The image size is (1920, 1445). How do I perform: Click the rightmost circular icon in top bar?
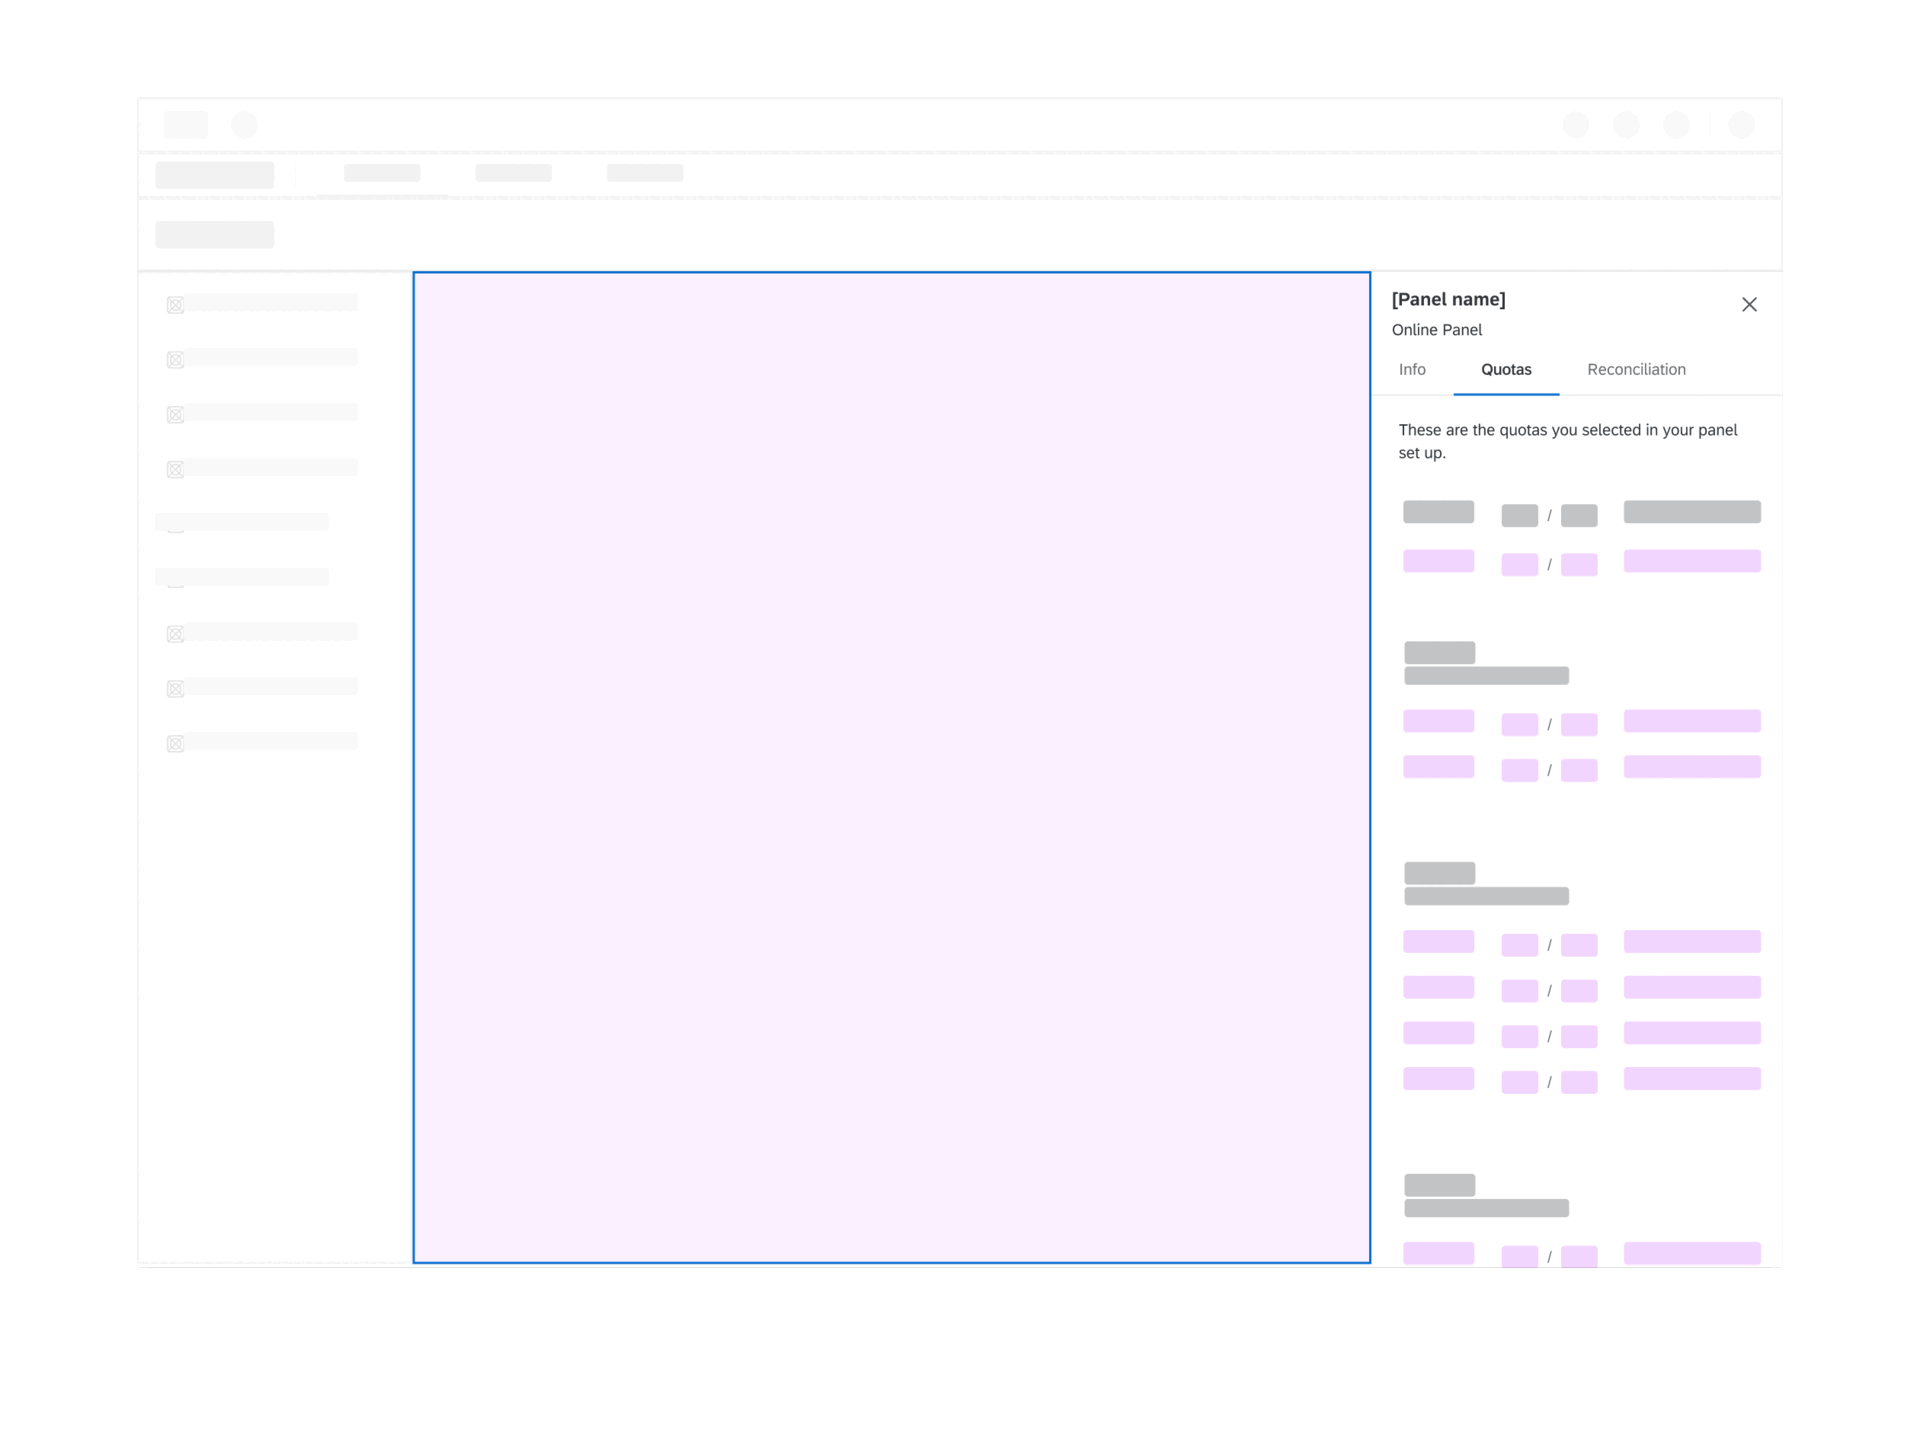coord(1741,125)
